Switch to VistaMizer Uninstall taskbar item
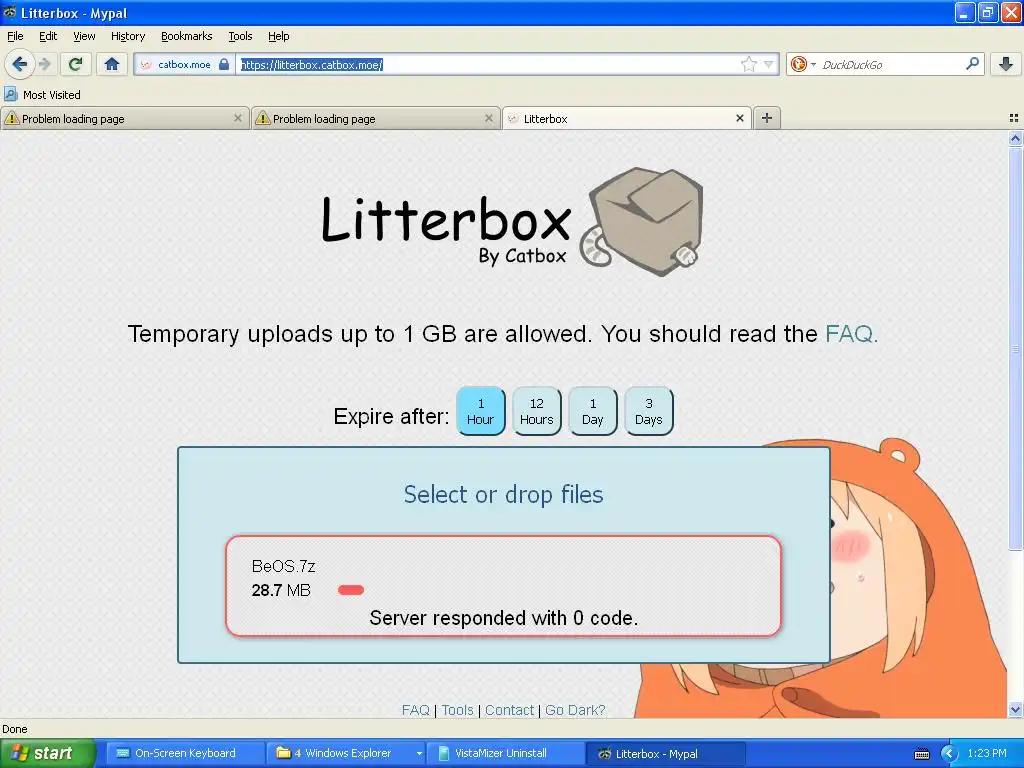The height and width of the screenshot is (768, 1024). click(x=504, y=754)
